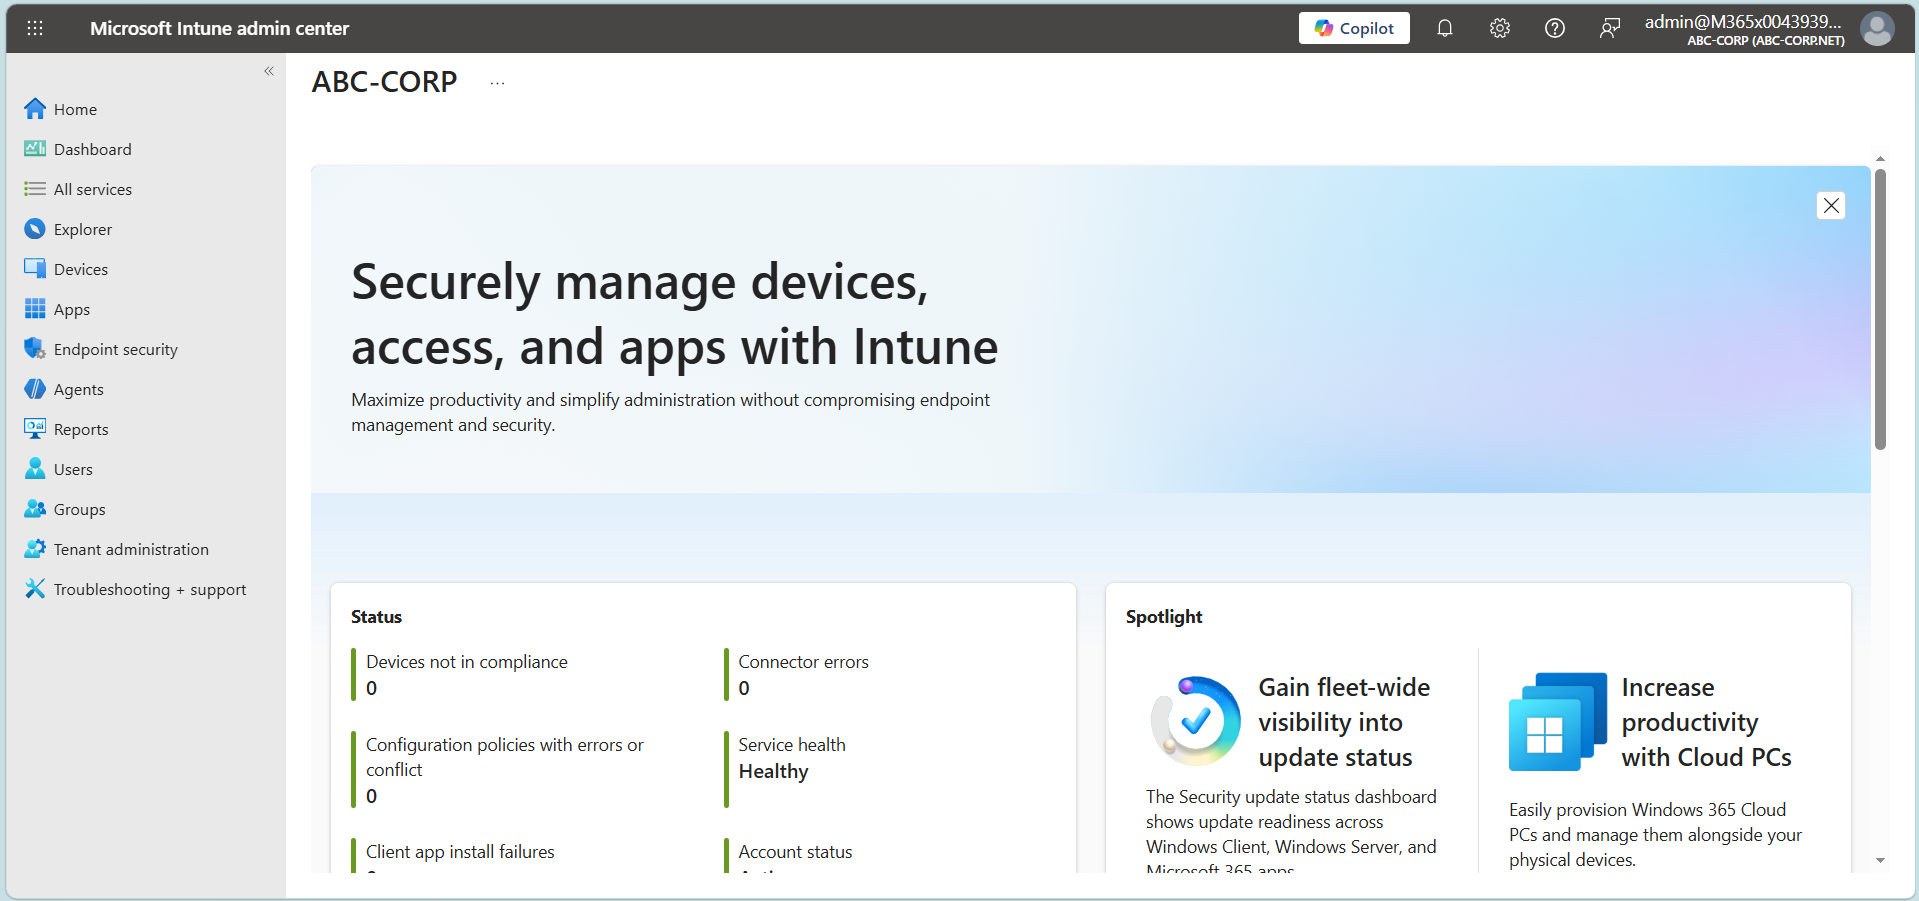
Task: Click the admin account name text
Action: click(x=1743, y=21)
